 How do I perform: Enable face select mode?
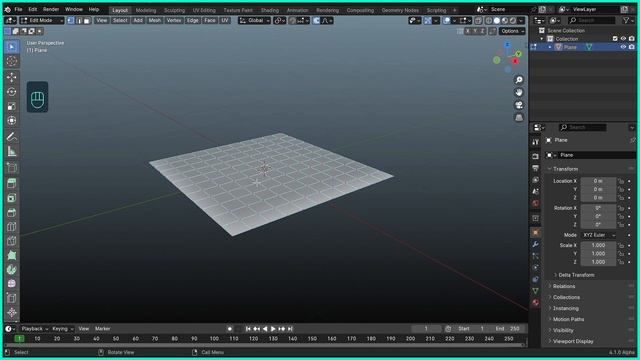[x=87, y=20]
